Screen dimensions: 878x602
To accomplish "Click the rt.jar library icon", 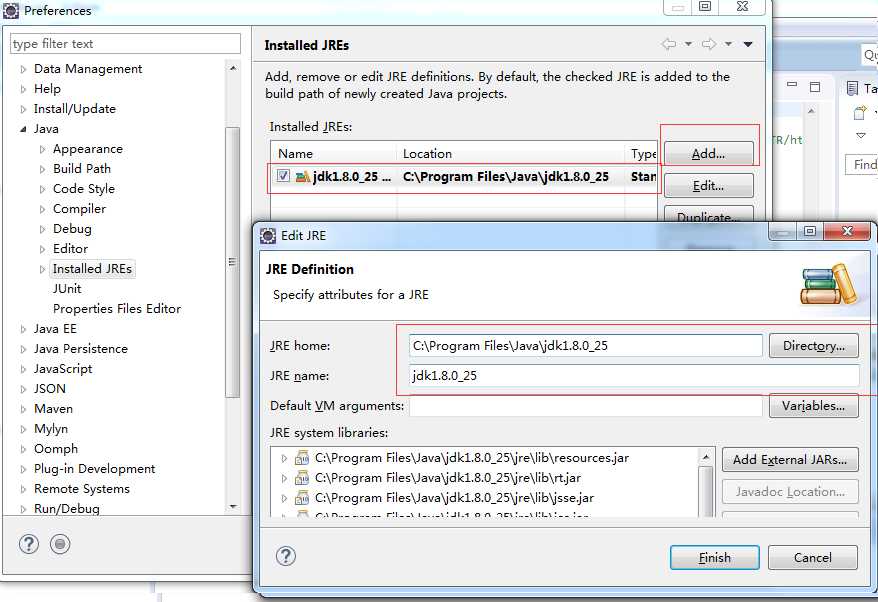I will point(302,478).
